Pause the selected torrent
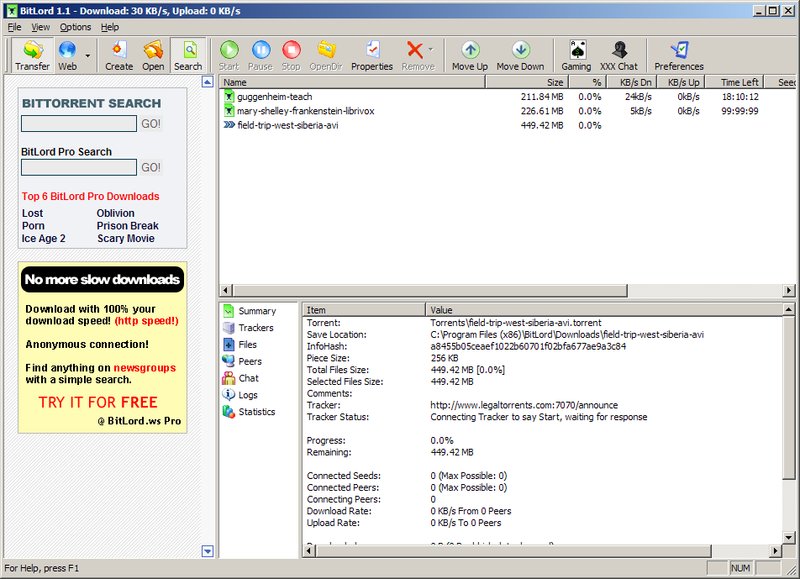This screenshot has height=579, width=800. [x=260, y=55]
